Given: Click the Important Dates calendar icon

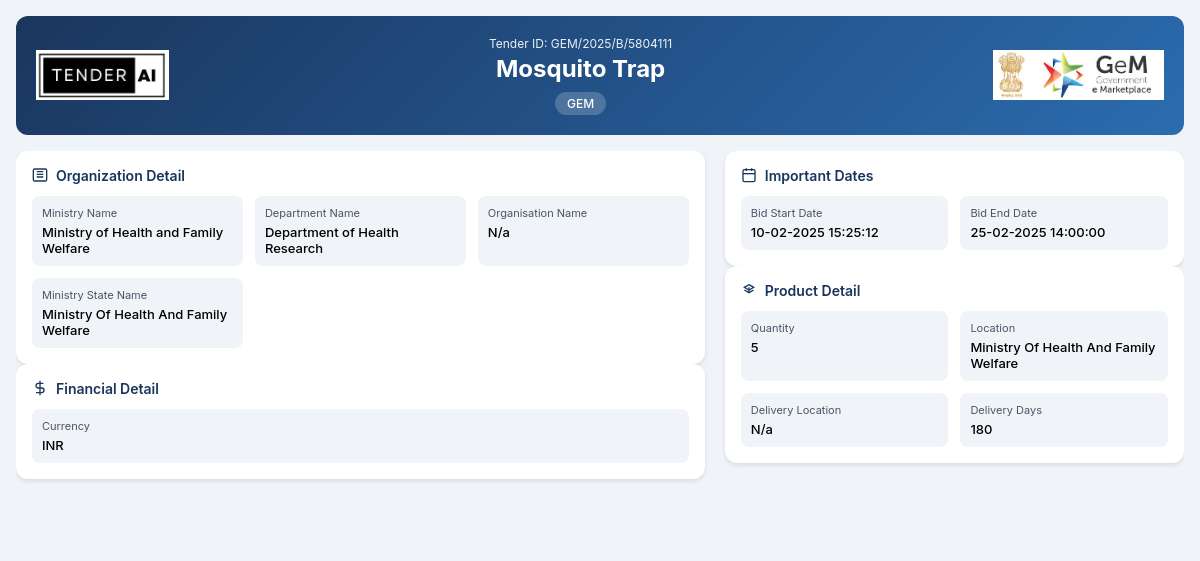Looking at the screenshot, I should pos(749,175).
